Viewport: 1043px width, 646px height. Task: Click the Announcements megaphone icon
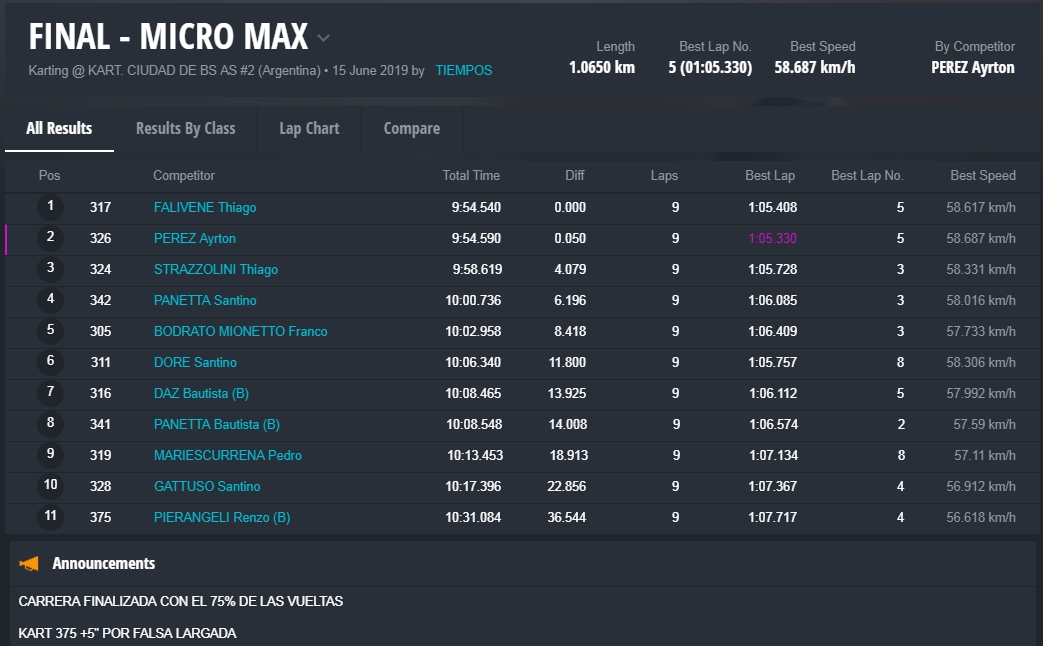click(x=30, y=564)
